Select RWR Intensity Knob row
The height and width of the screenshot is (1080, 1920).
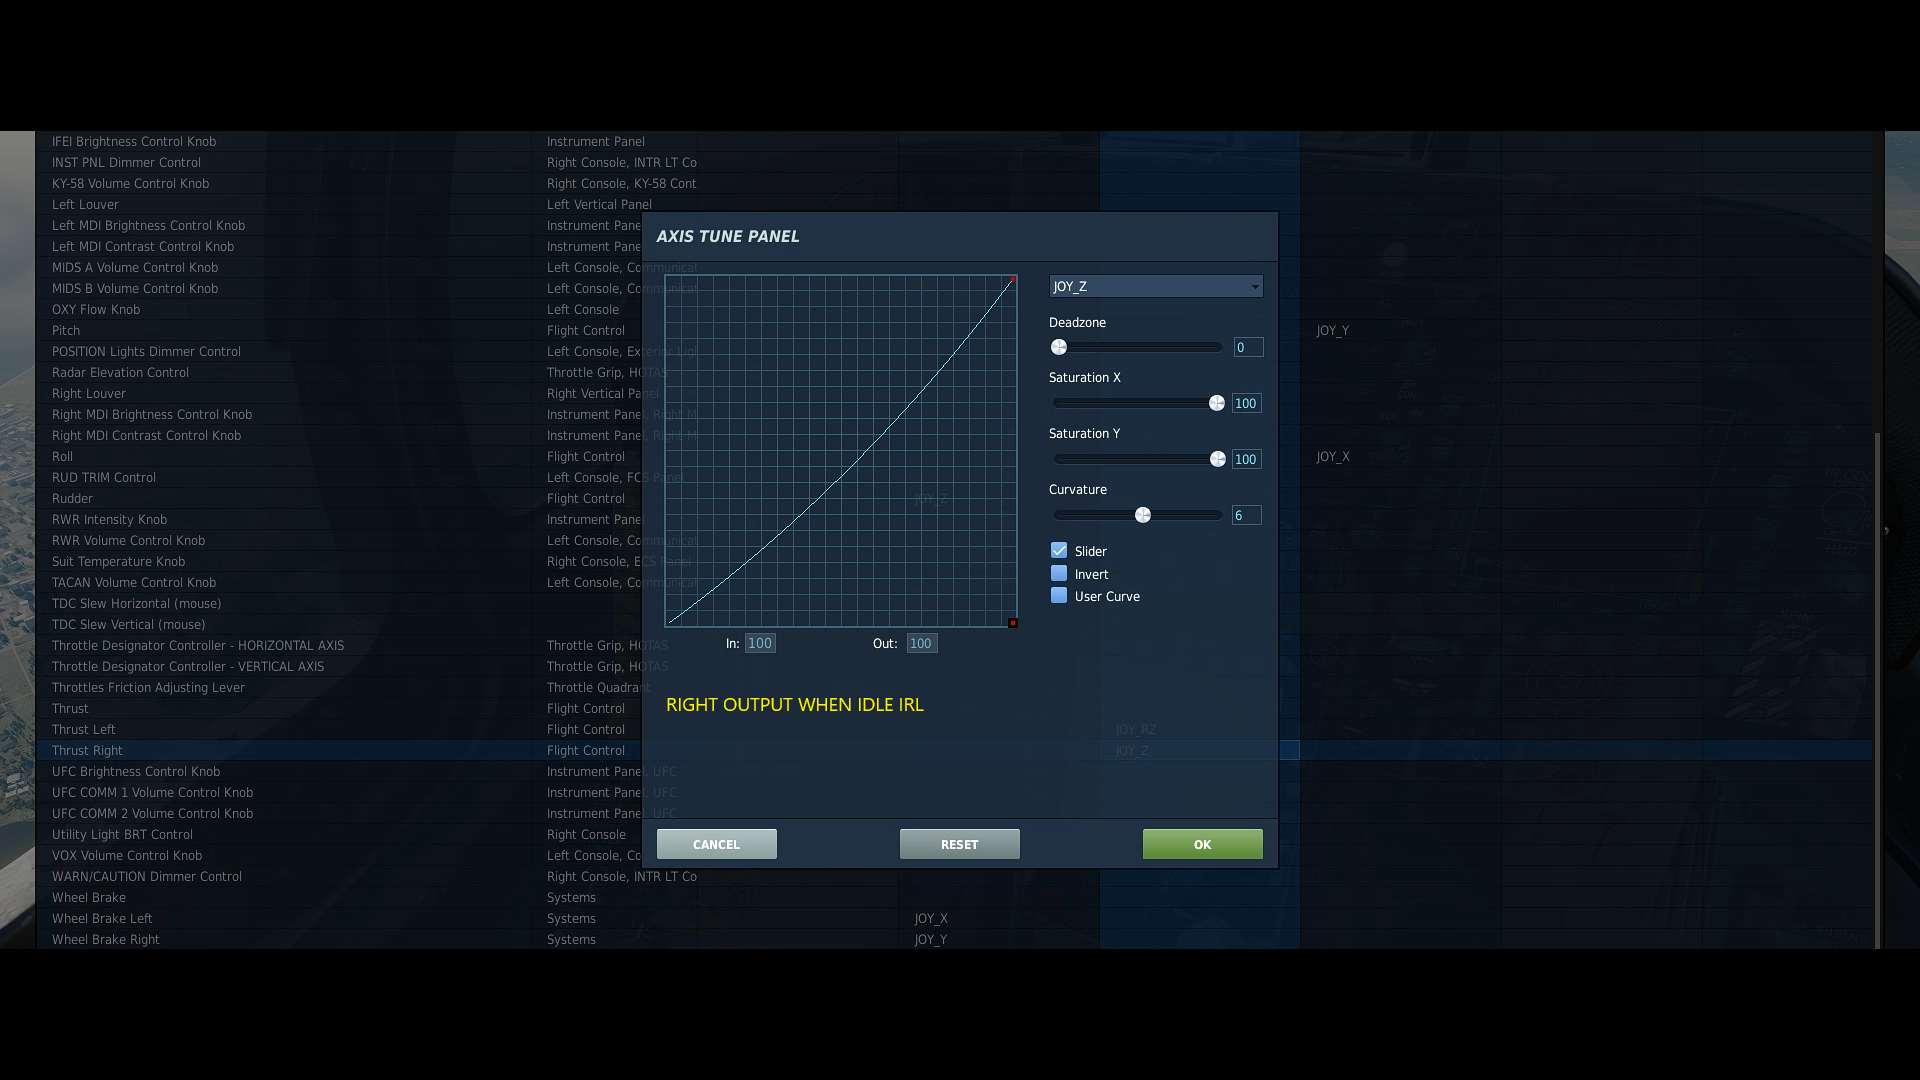[954, 519]
